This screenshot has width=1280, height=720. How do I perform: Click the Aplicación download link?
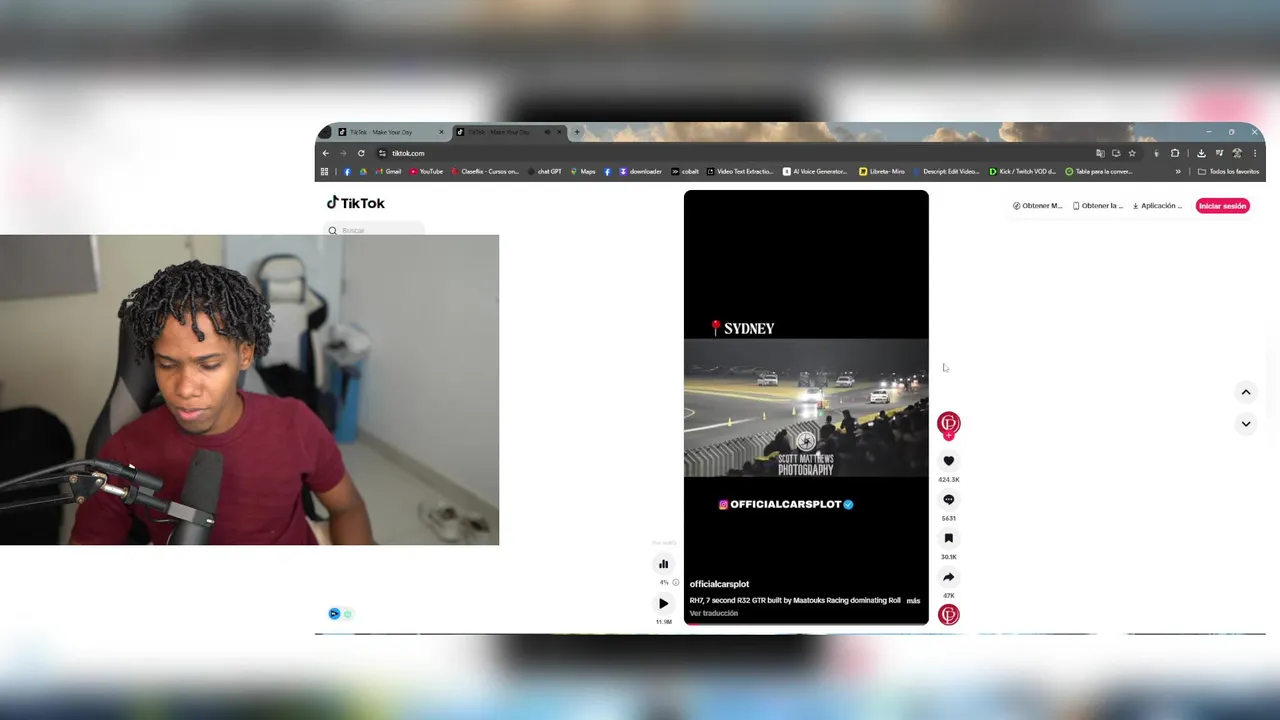(1157, 206)
